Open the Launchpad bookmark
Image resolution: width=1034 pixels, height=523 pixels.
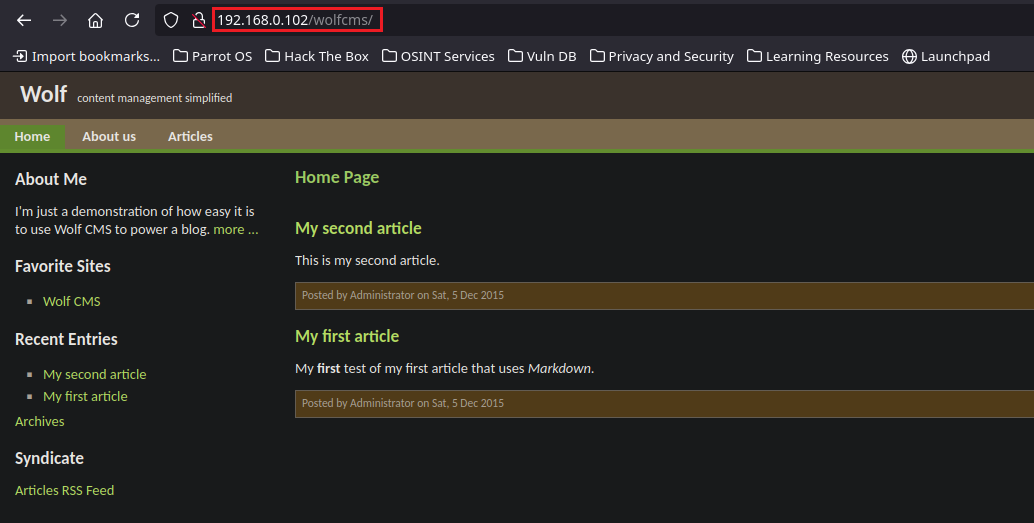pos(945,56)
